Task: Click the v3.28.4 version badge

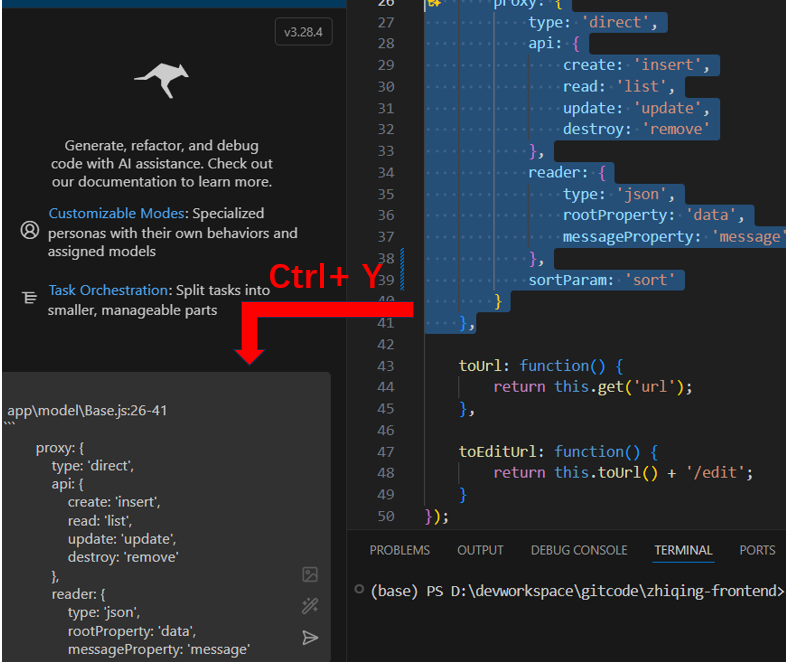Action: pyautogui.click(x=303, y=32)
